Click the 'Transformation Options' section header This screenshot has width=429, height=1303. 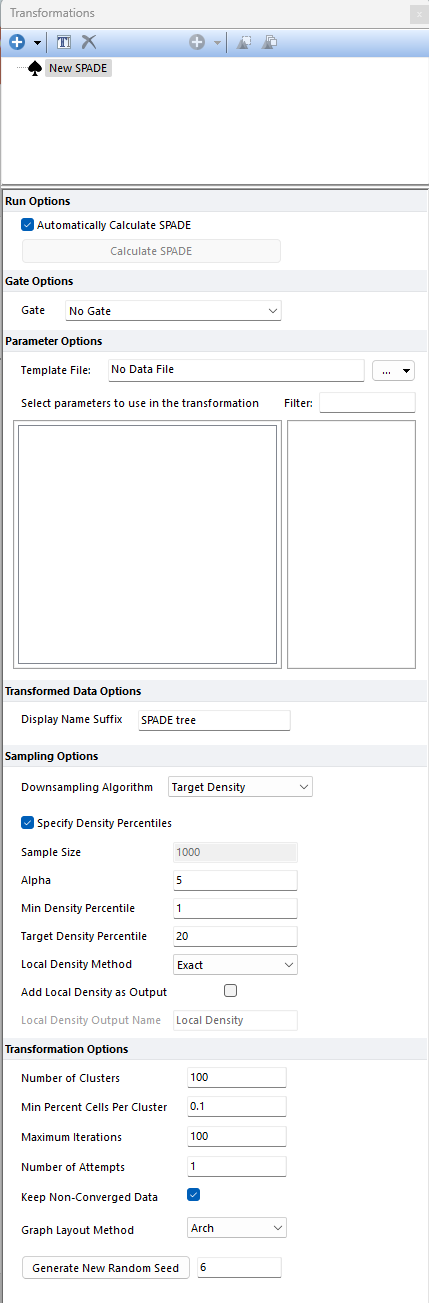(67, 1049)
